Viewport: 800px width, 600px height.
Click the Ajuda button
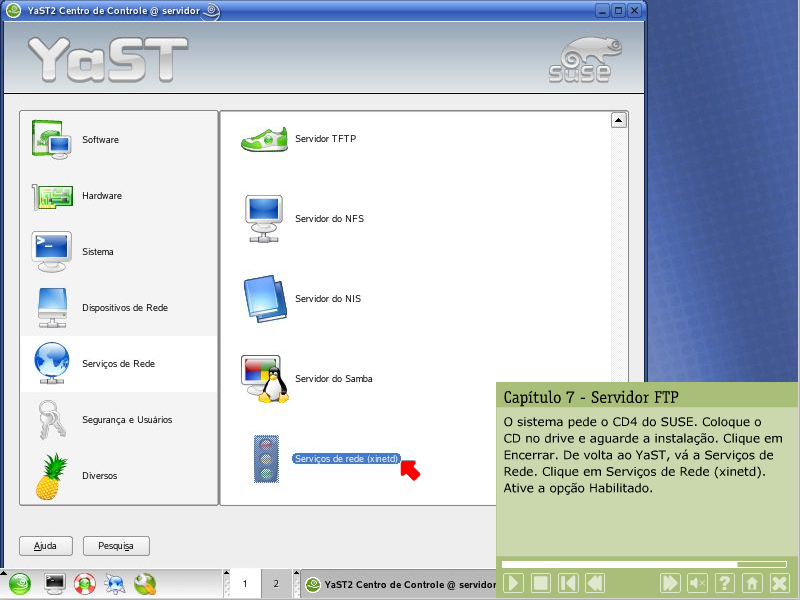pos(46,546)
